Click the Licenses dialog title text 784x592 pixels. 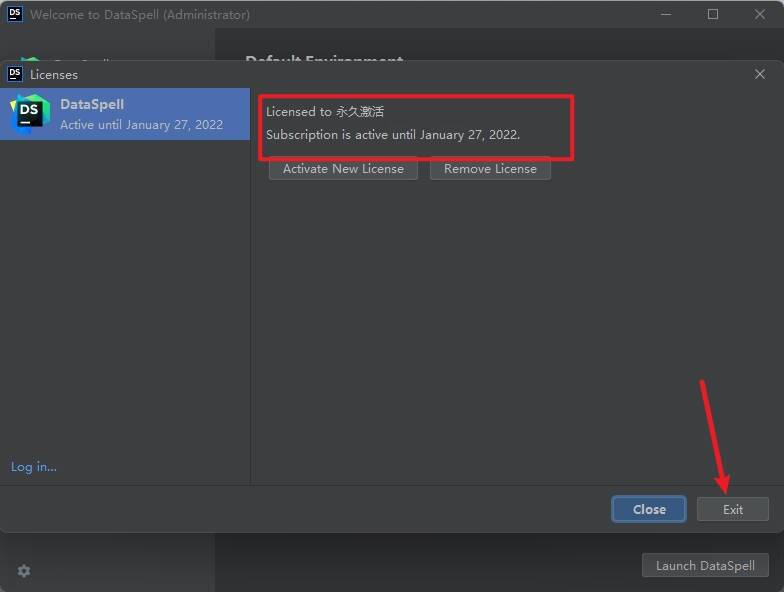[54, 74]
